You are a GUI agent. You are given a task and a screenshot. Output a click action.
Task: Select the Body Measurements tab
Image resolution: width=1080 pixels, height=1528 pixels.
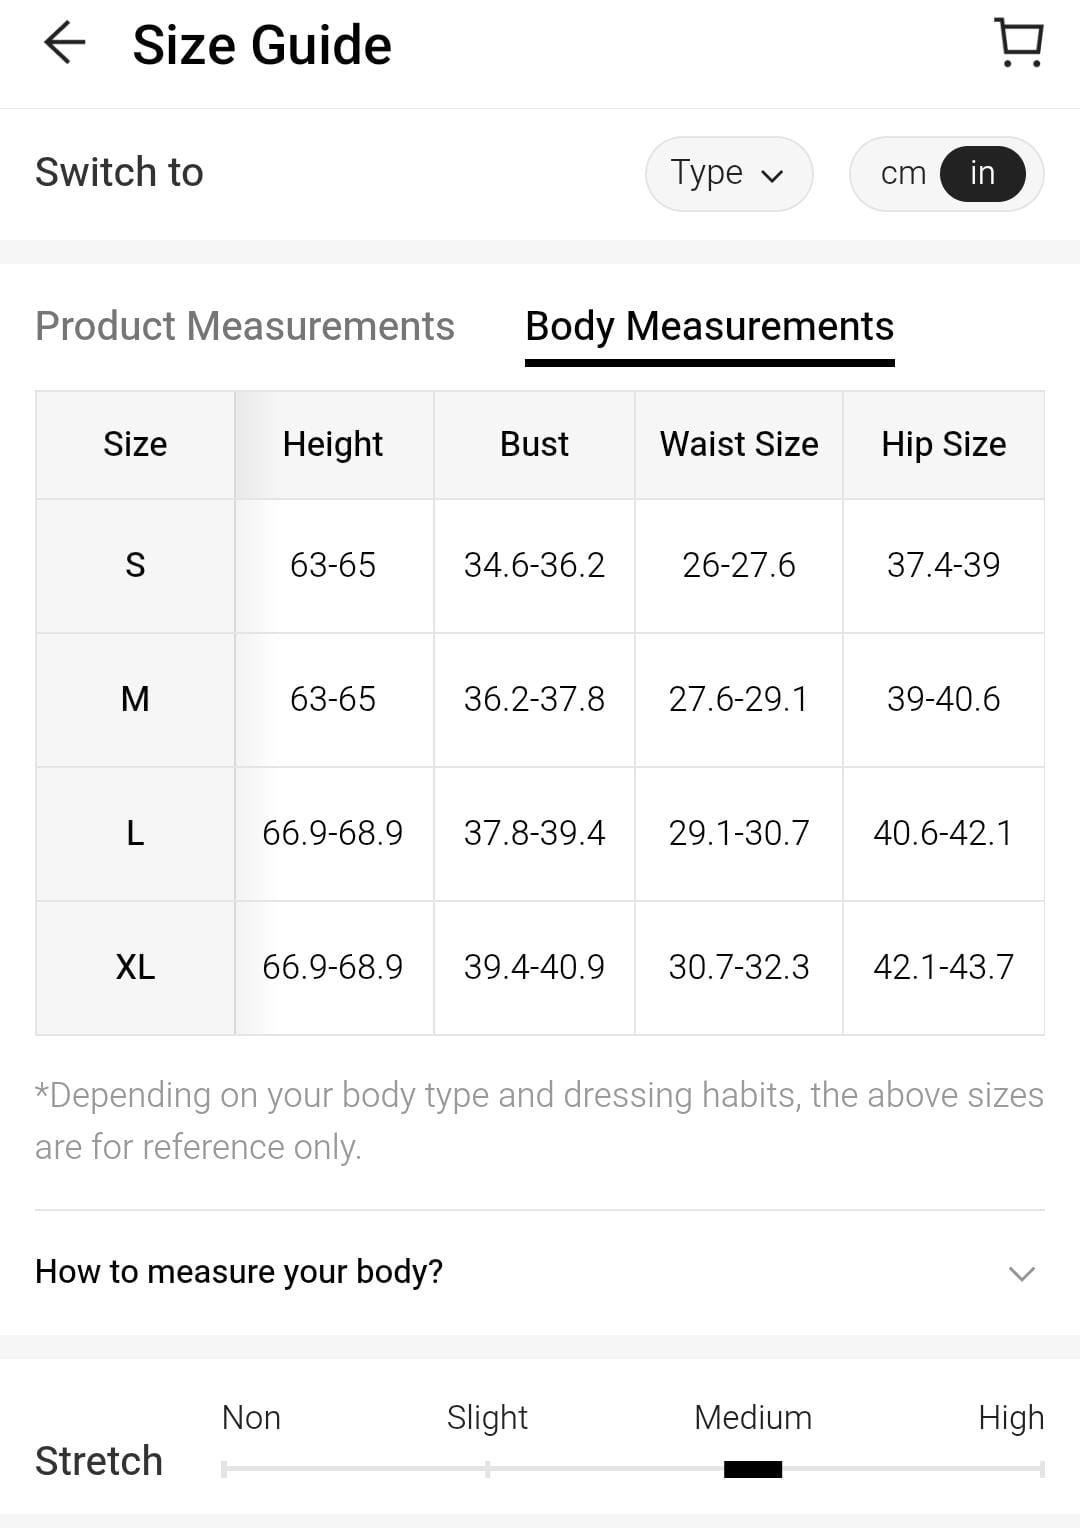[x=709, y=326]
